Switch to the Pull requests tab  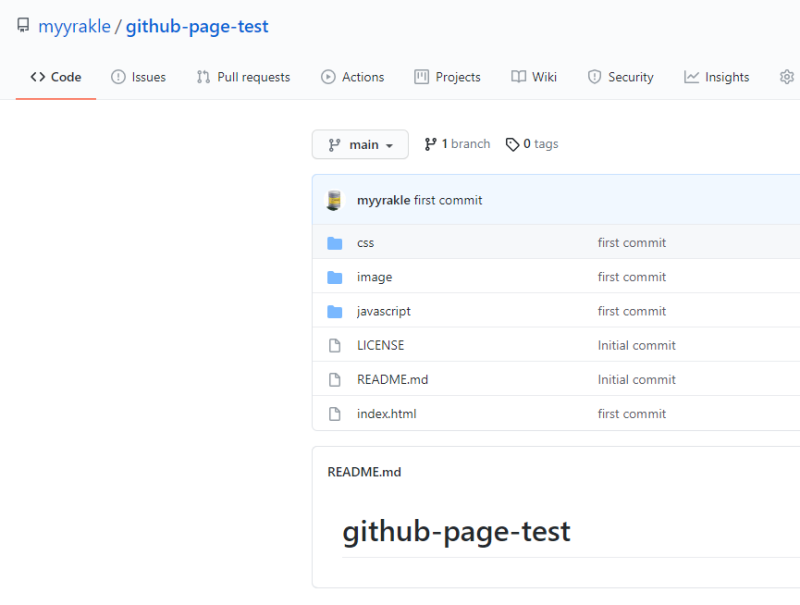tap(243, 77)
